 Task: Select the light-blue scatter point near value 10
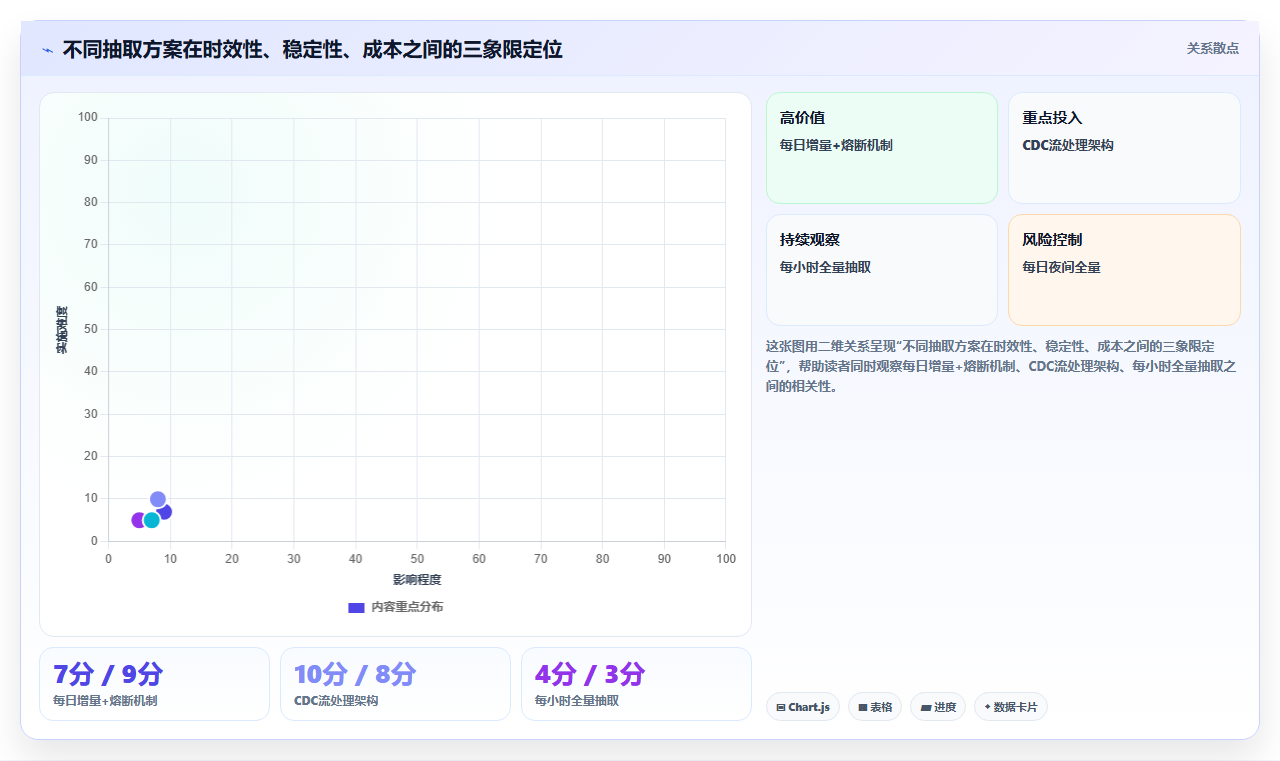click(x=158, y=499)
